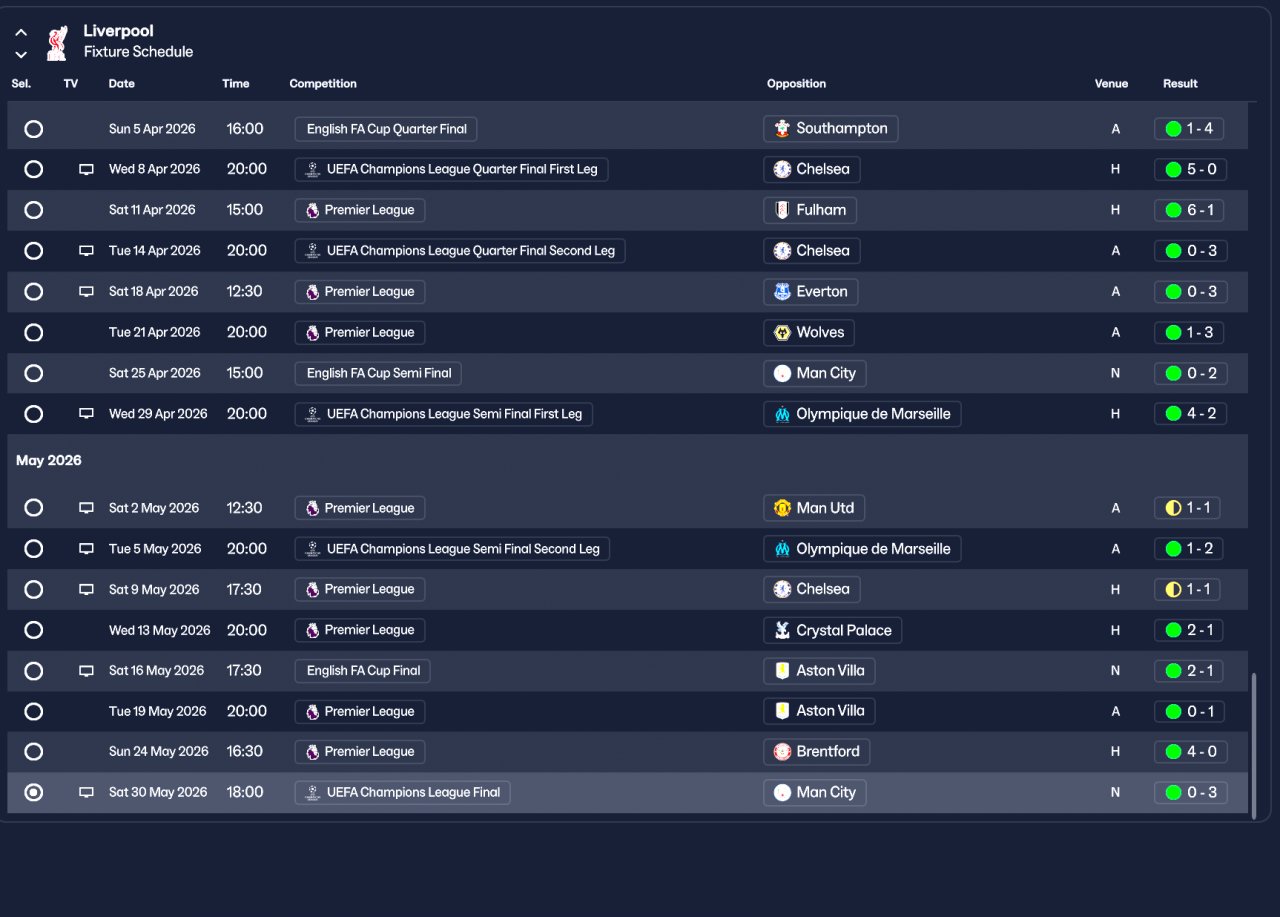Click the TV icon for the Sat 30 May fixture
Viewport: 1280px width, 917px height.
tap(86, 792)
